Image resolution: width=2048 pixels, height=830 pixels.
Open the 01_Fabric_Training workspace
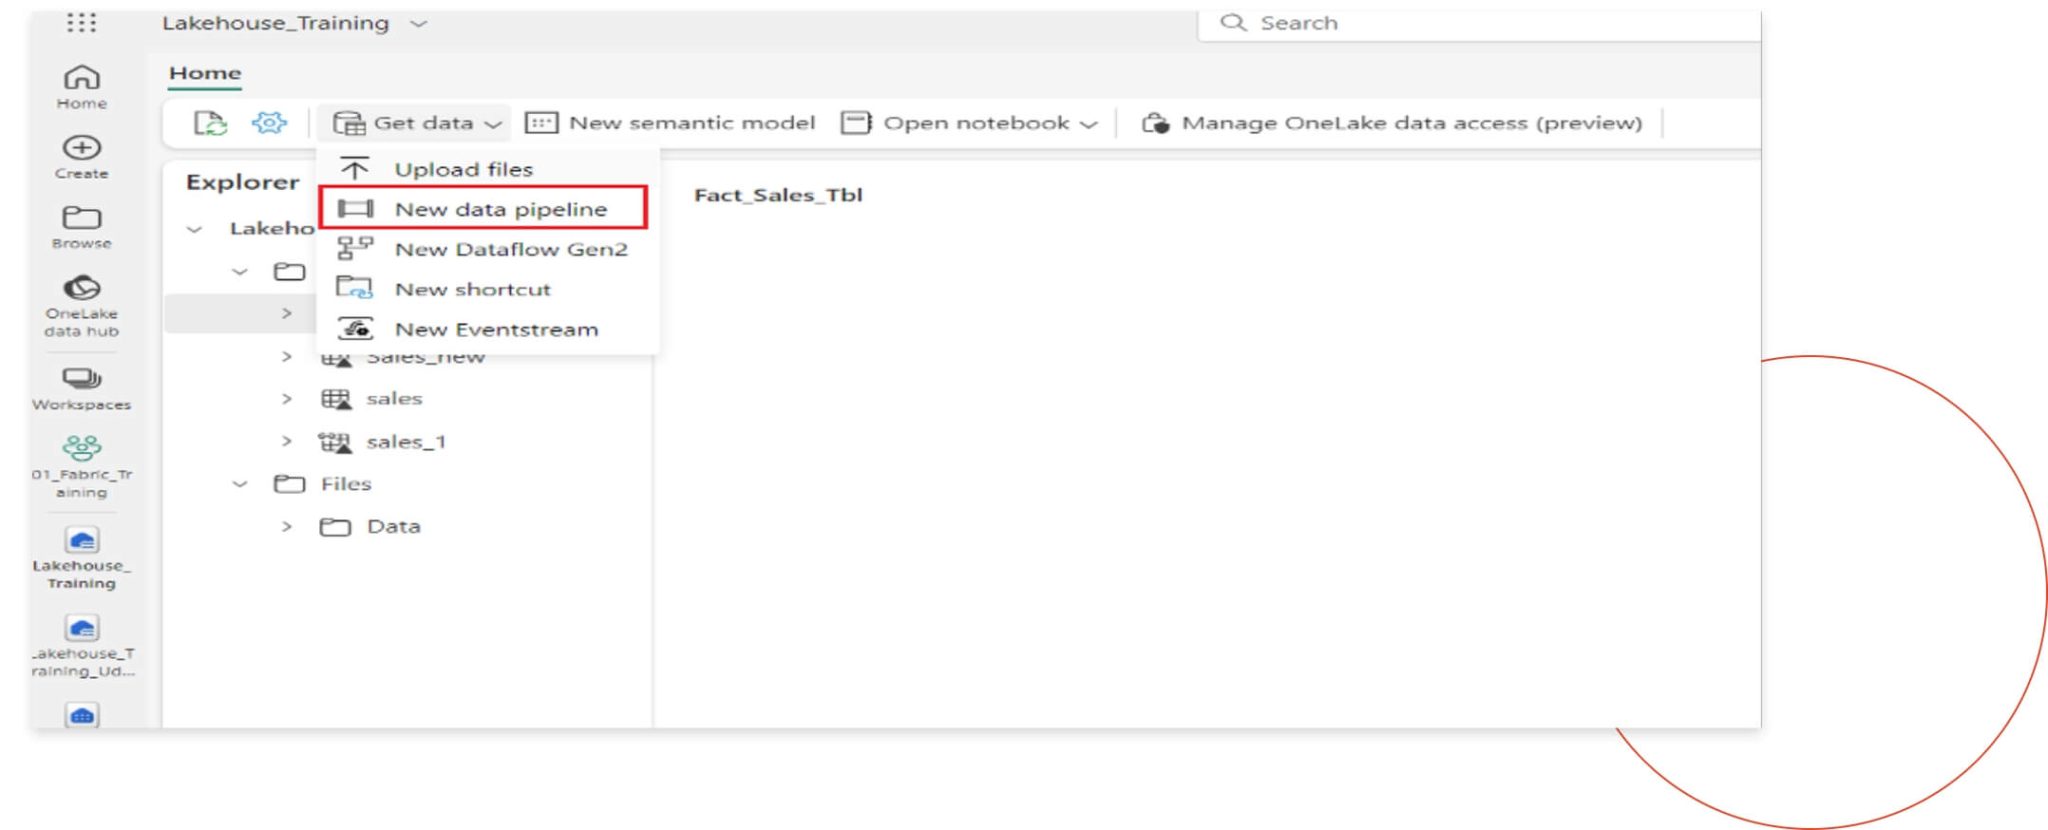[82, 466]
